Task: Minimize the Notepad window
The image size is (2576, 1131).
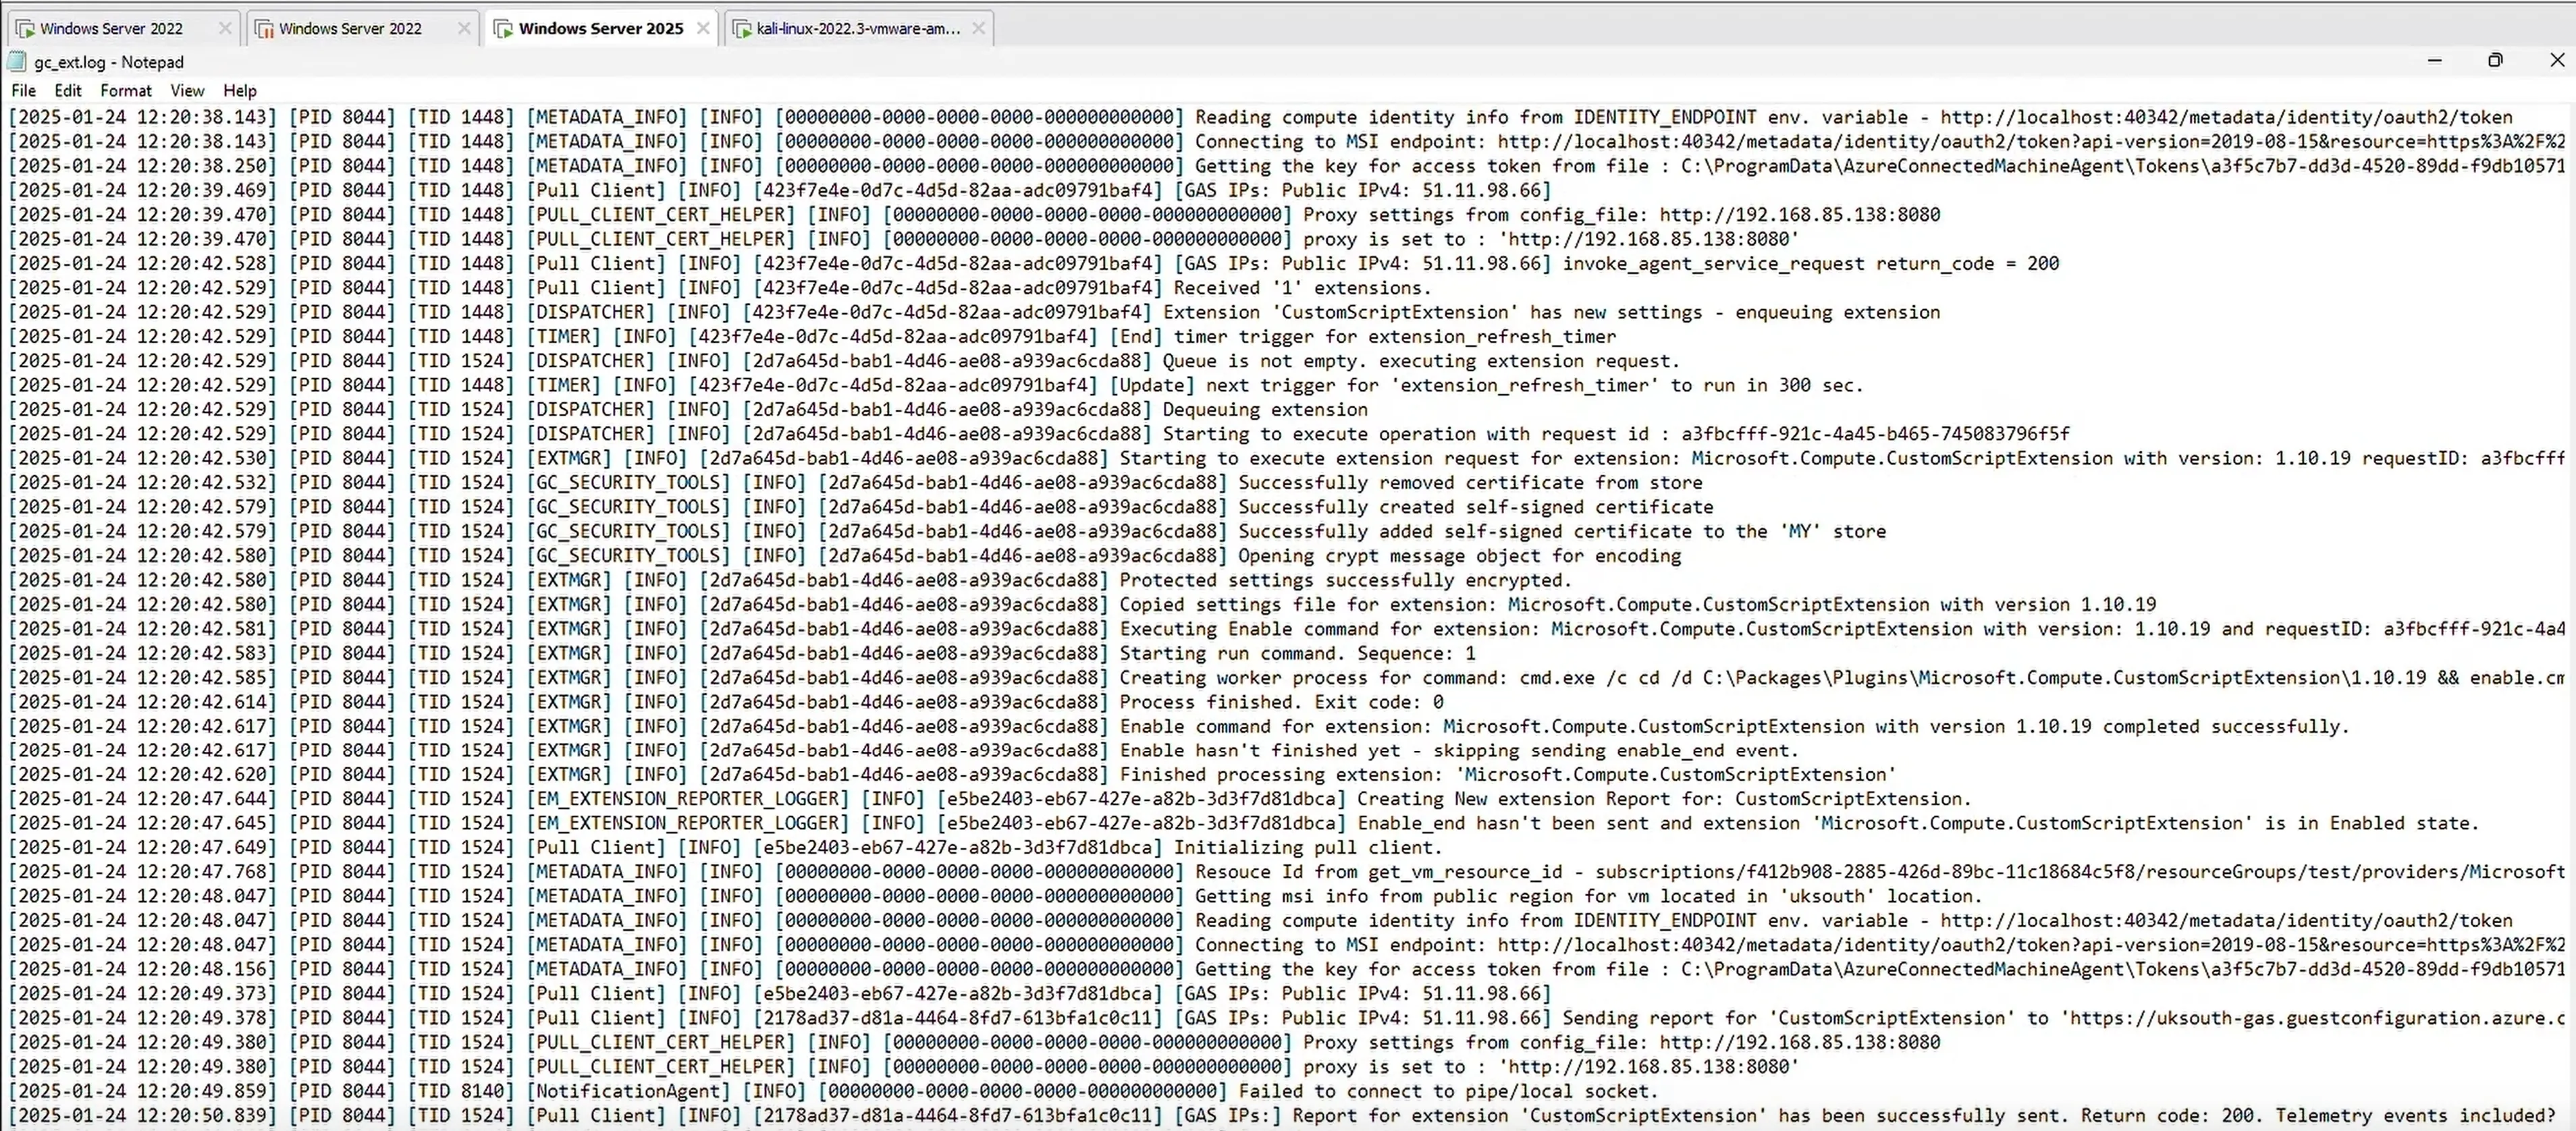Action: (2434, 61)
